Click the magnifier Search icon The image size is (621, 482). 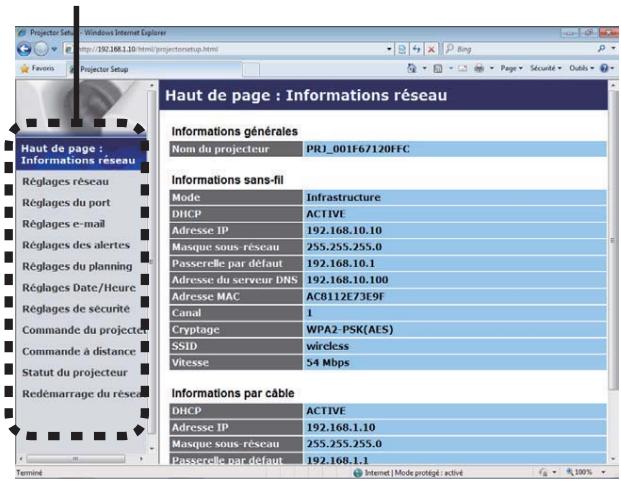click(601, 49)
